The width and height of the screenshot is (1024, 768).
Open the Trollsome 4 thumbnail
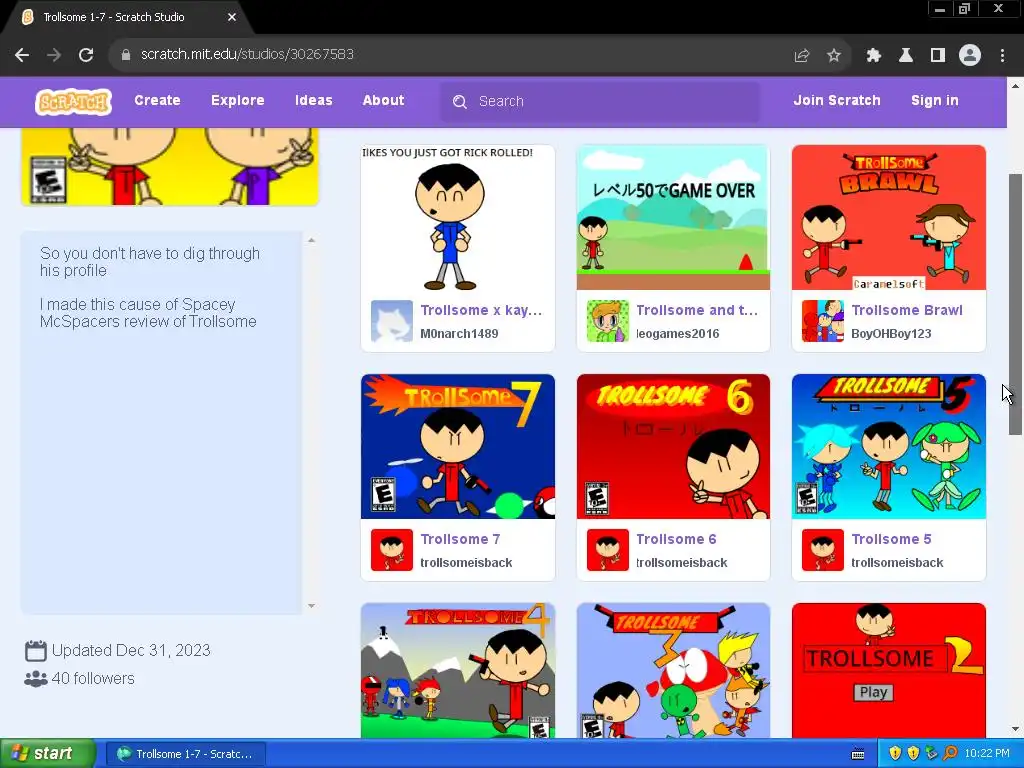pyautogui.click(x=458, y=671)
